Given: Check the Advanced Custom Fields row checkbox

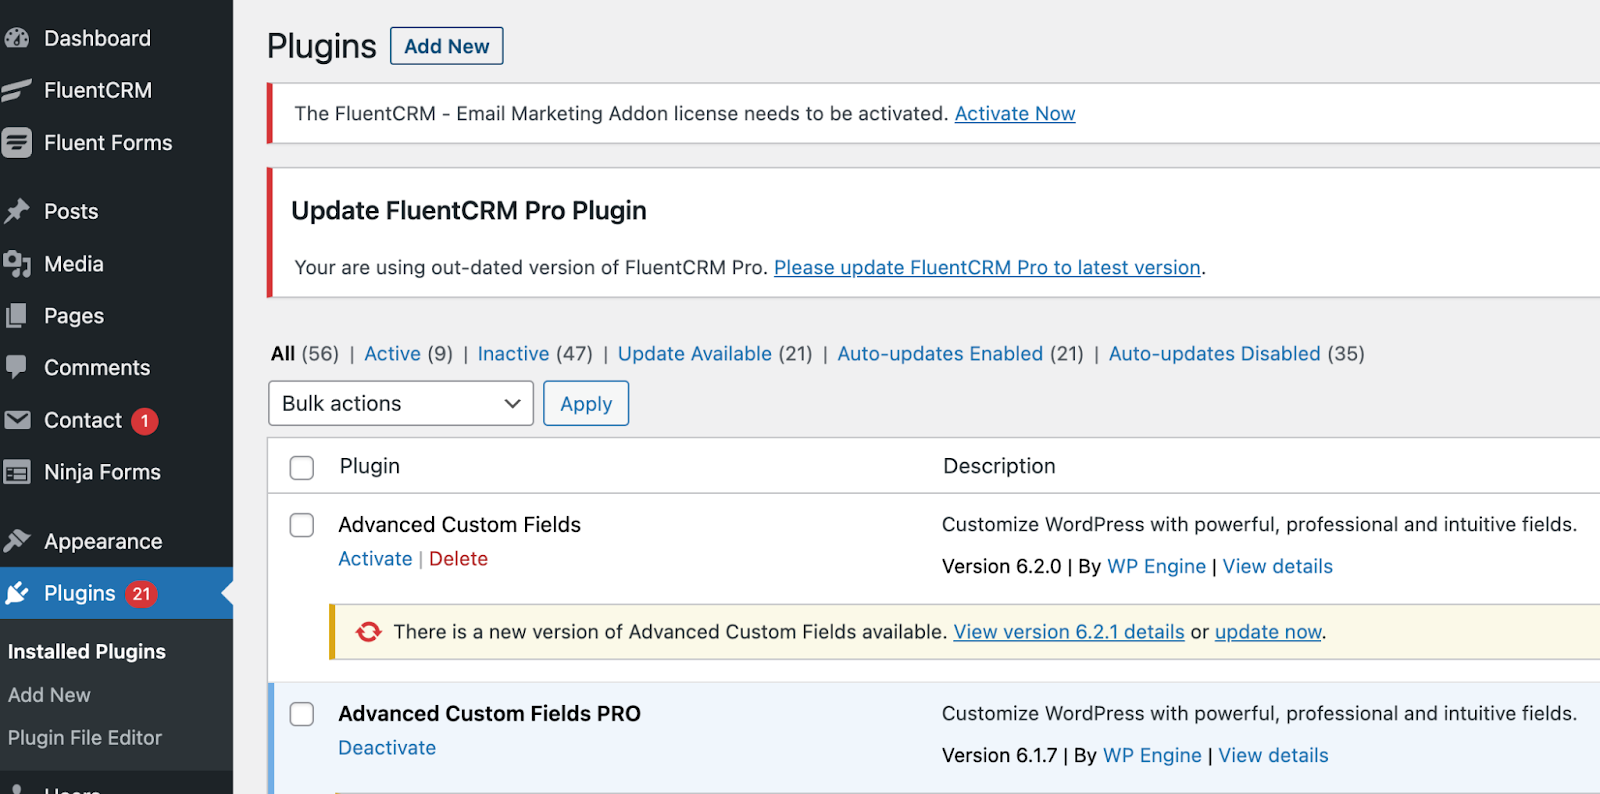Looking at the screenshot, I should coord(302,525).
